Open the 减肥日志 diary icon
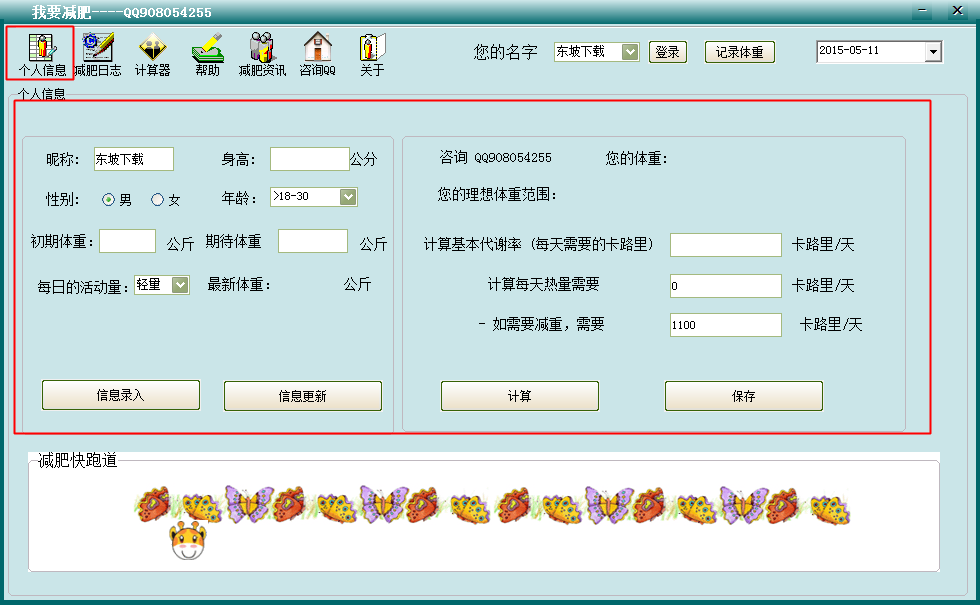This screenshot has height=605, width=980. (98, 54)
